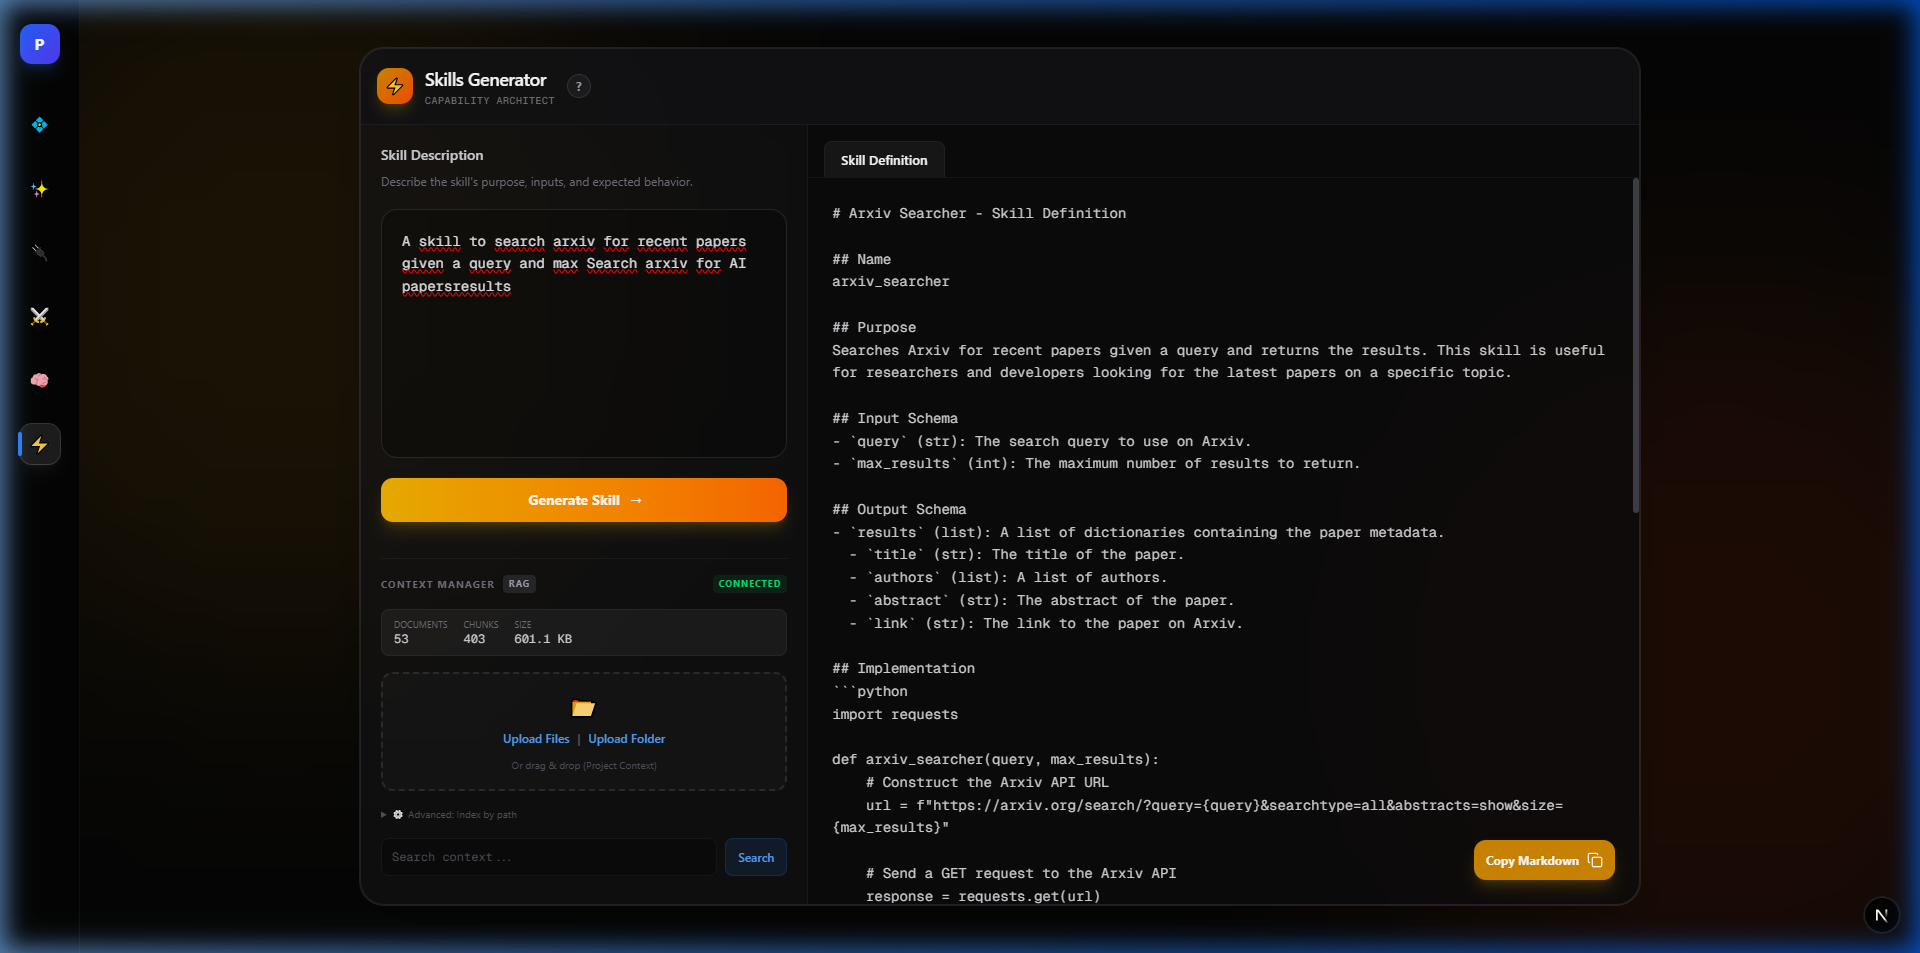
Task: Open the brain sidebar icon
Action: click(x=40, y=380)
